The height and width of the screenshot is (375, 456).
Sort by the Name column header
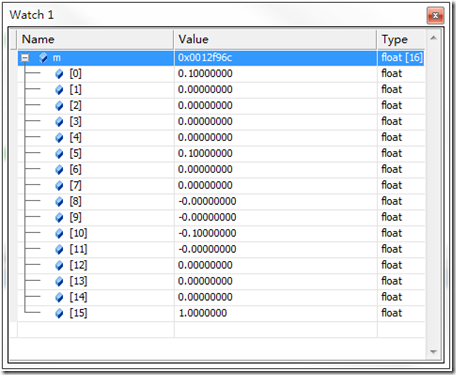(95, 39)
